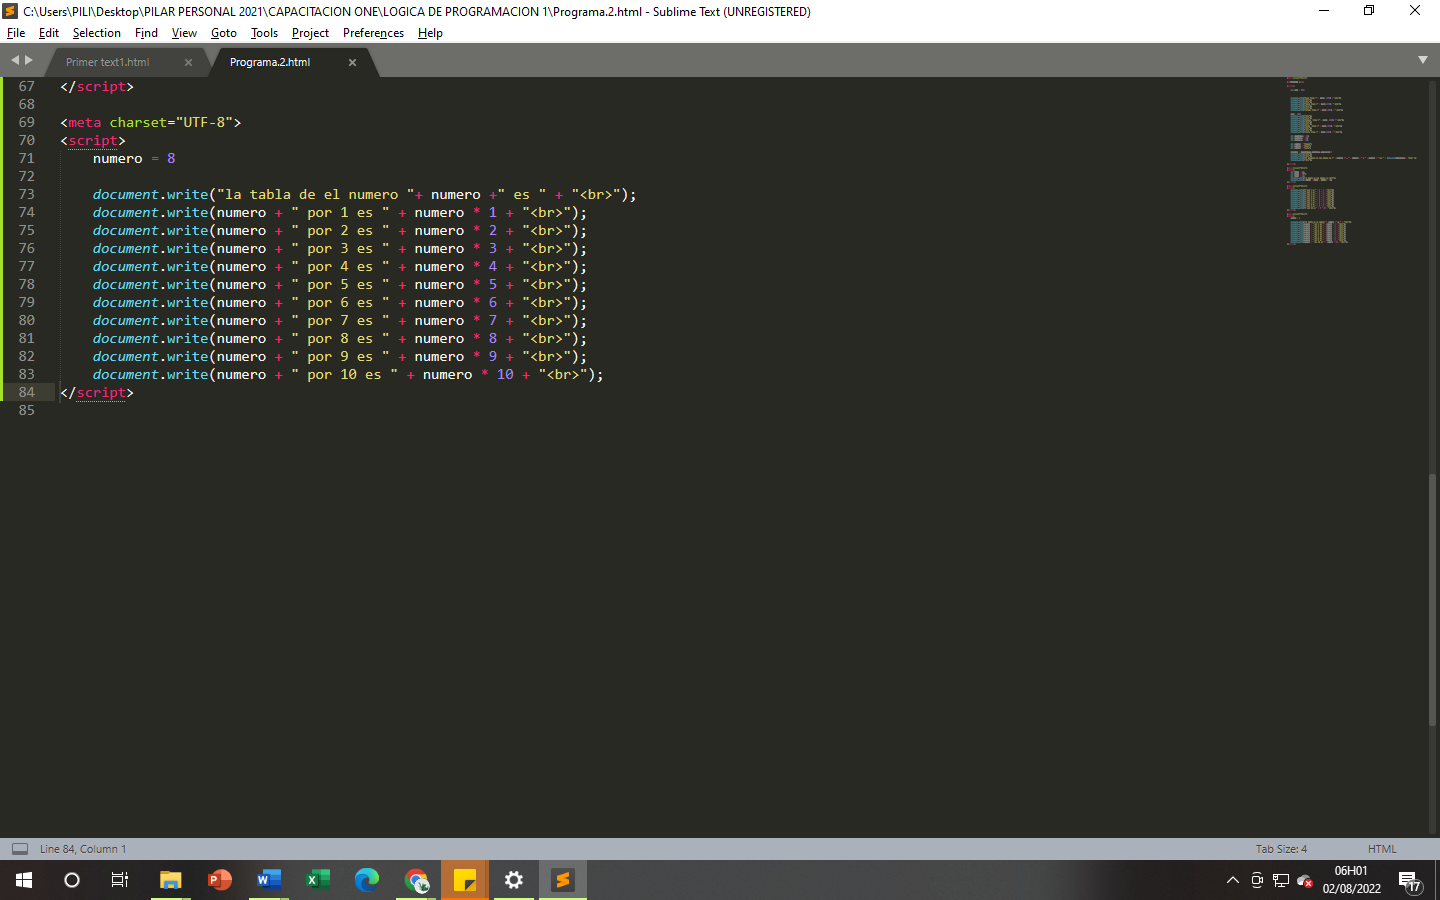
Task: Open the tab list dropdown arrow
Action: (x=1423, y=60)
